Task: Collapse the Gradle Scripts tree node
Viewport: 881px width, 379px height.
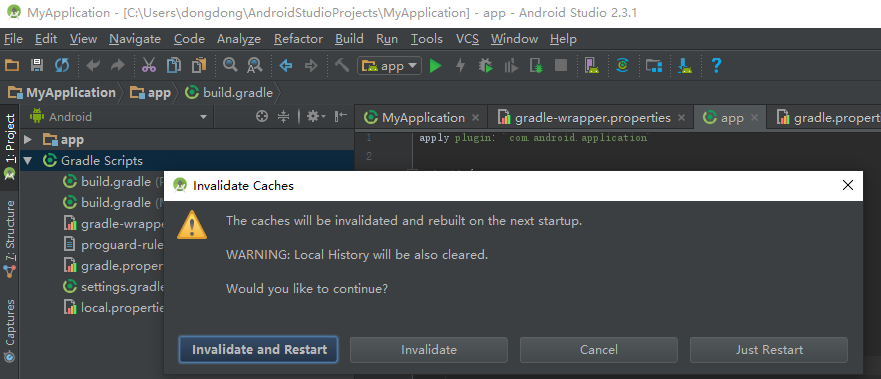Action: click(28, 161)
